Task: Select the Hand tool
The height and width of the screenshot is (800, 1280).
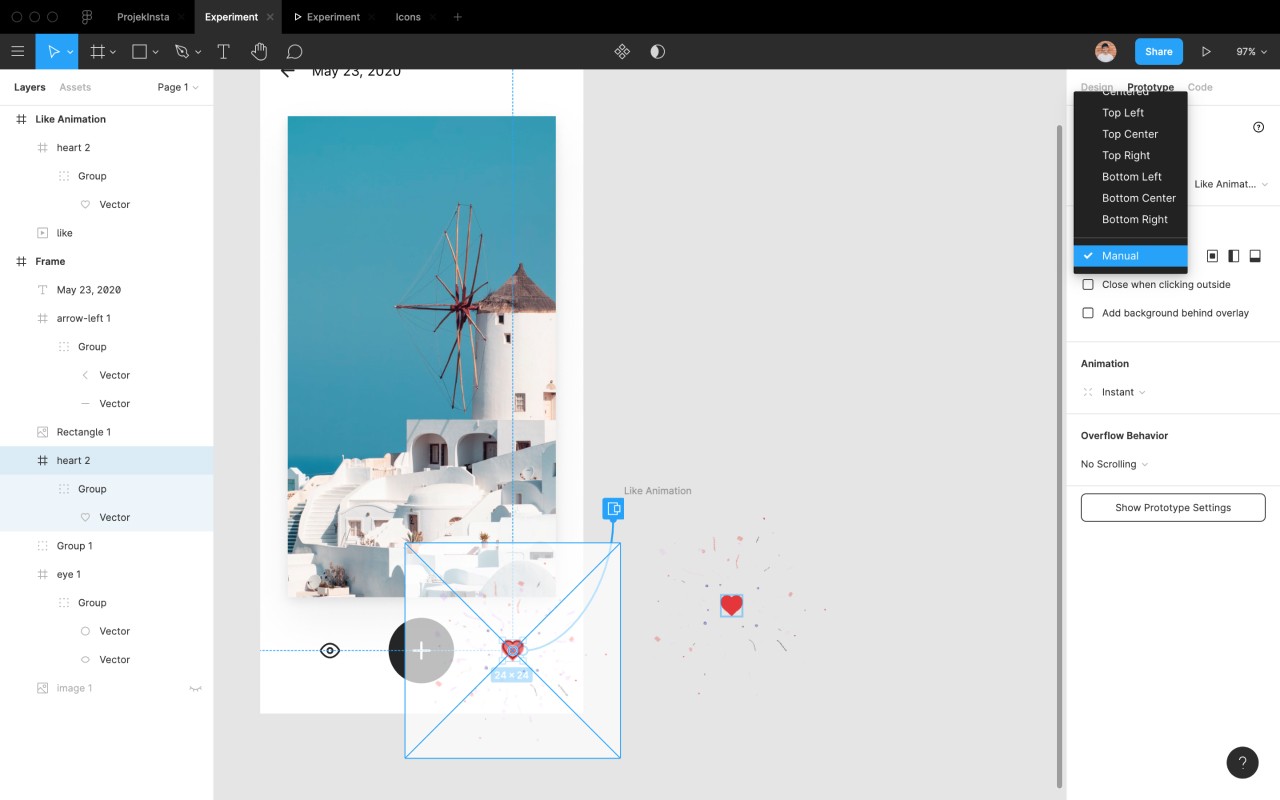Action: (x=259, y=51)
